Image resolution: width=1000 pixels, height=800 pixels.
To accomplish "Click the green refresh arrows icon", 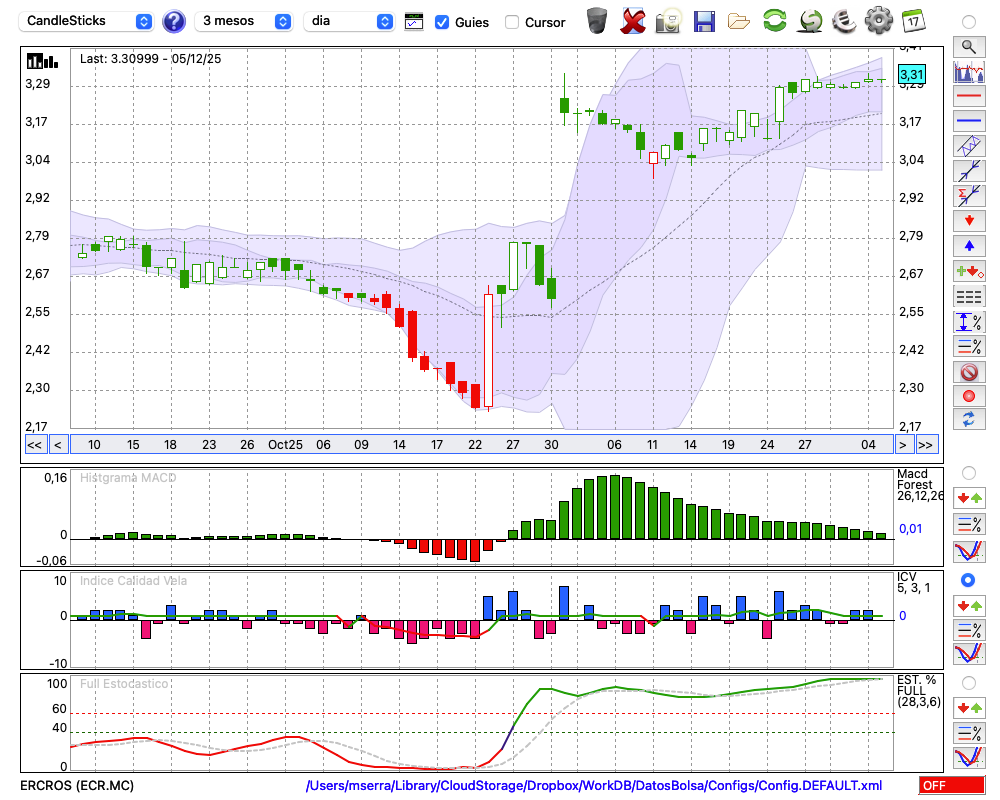I will pyautogui.click(x=774, y=21).
